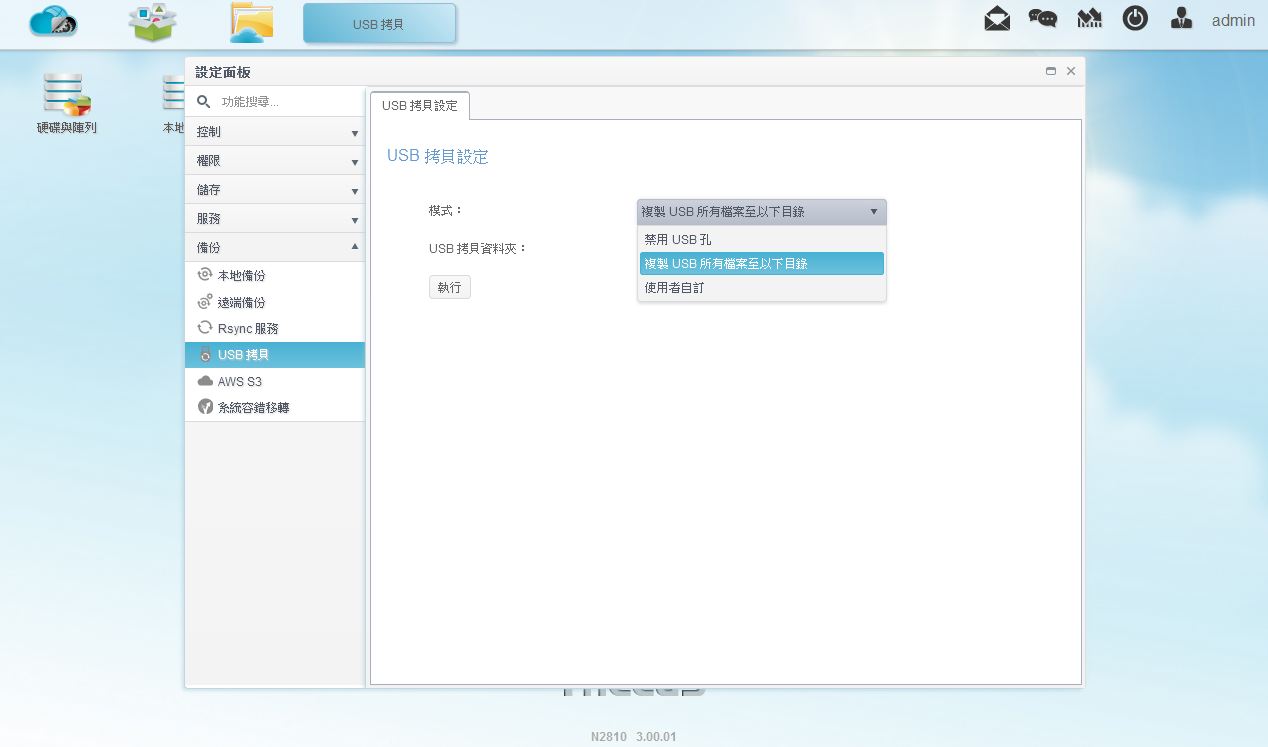Click the USB 拷貝資料夾 label

pyautogui.click(x=478, y=248)
